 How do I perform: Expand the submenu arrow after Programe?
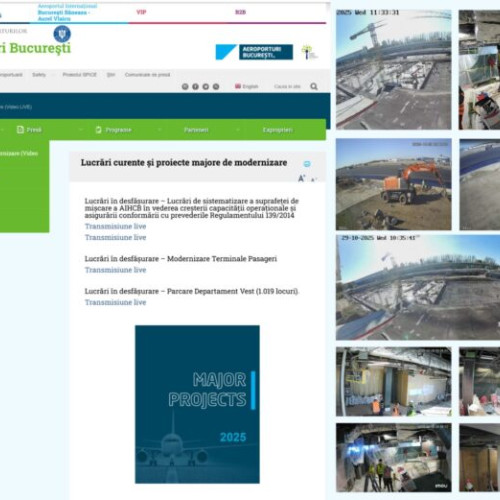click(x=159, y=130)
